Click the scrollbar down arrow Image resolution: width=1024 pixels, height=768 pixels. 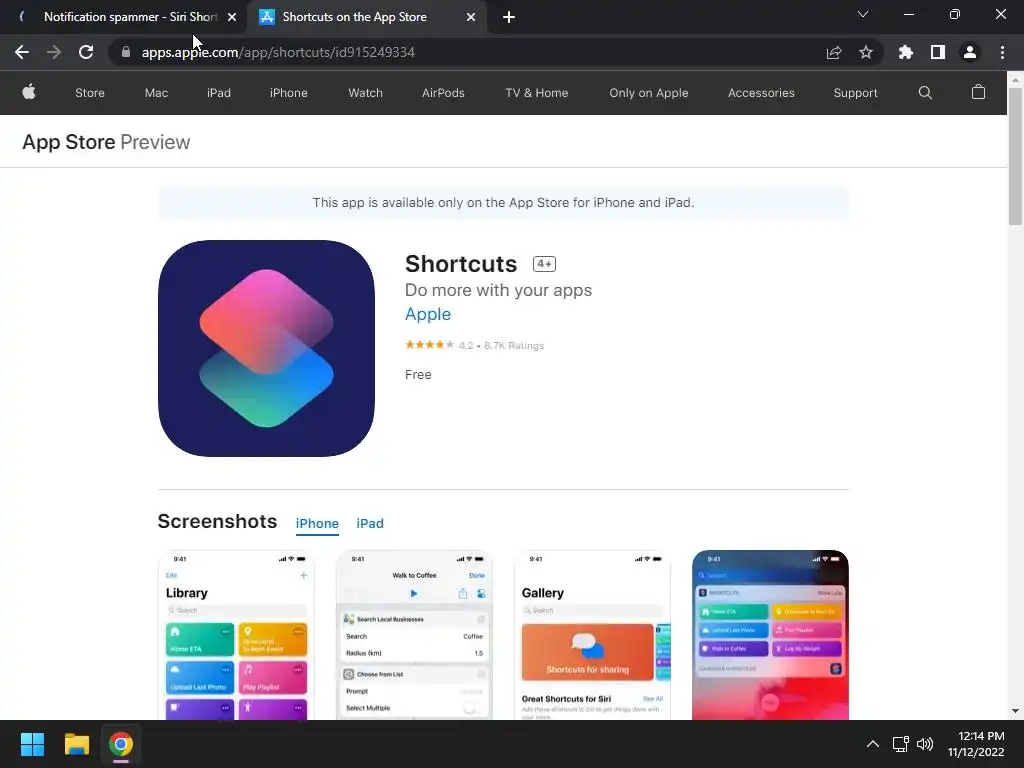tap(1015, 711)
